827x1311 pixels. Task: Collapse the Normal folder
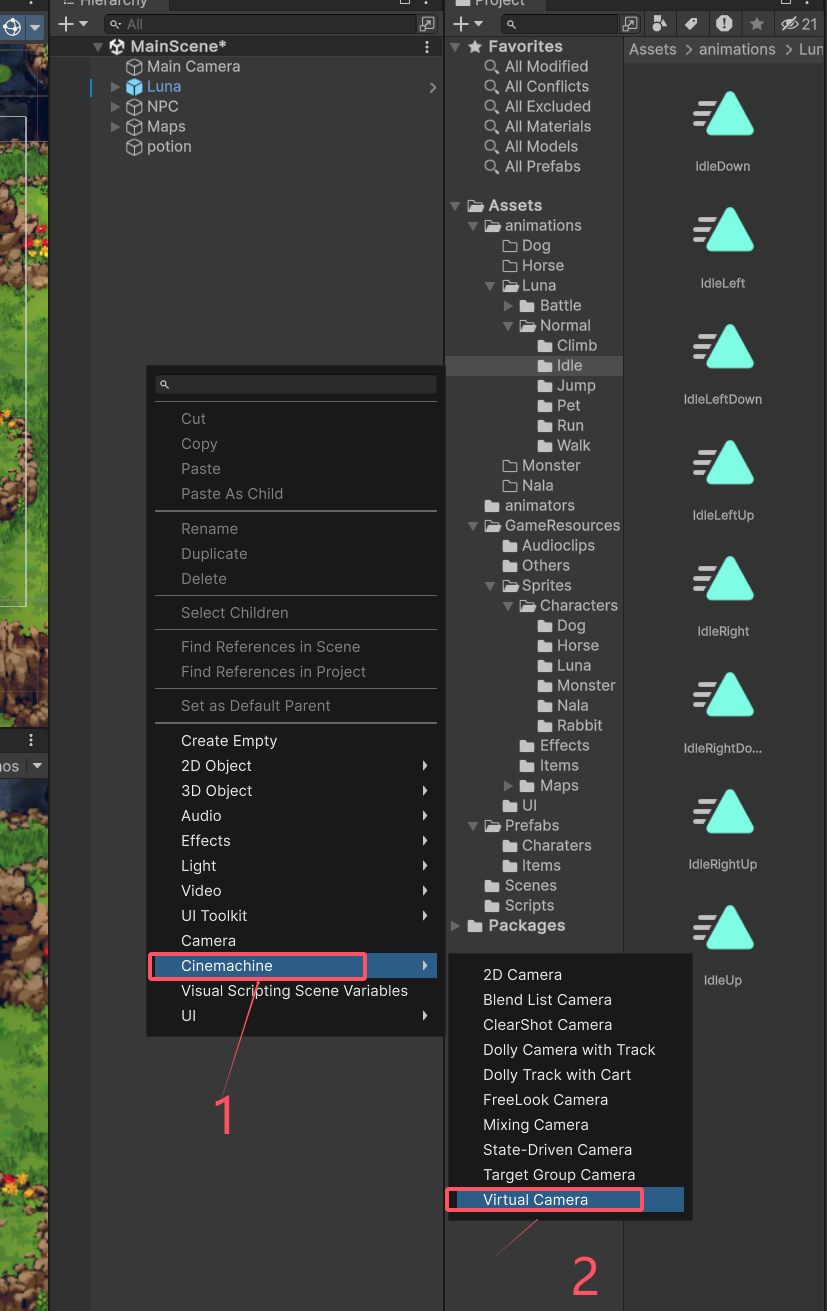(x=509, y=326)
